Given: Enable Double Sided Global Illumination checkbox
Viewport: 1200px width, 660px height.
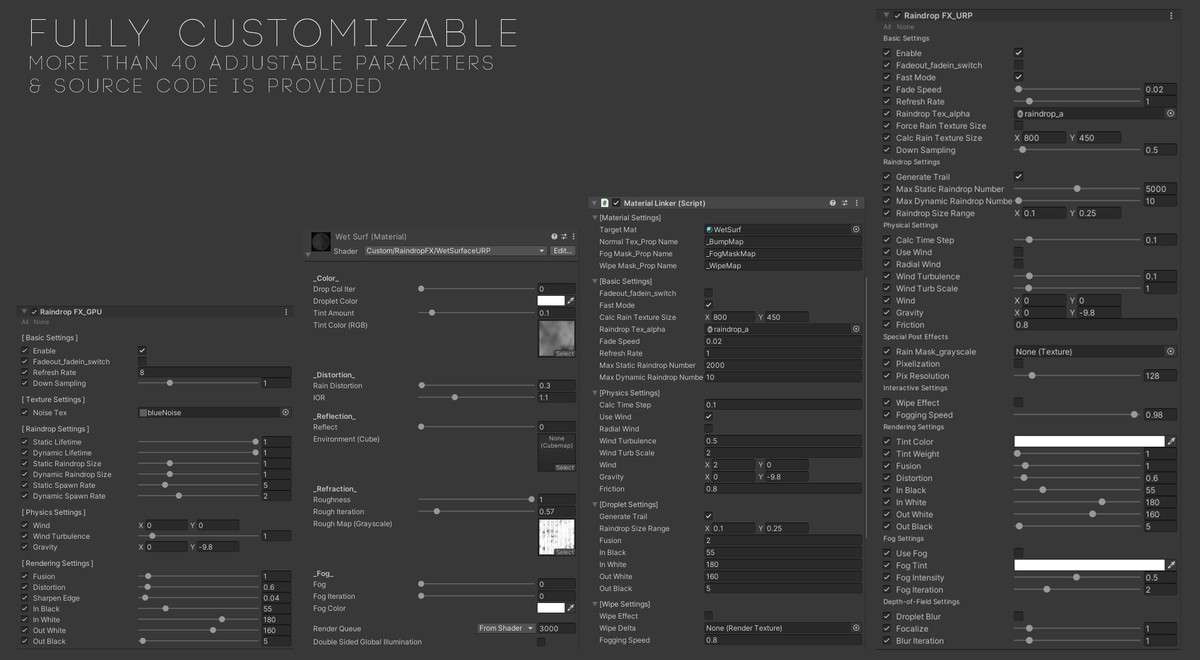Looking at the screenshot, I should 541,642.
